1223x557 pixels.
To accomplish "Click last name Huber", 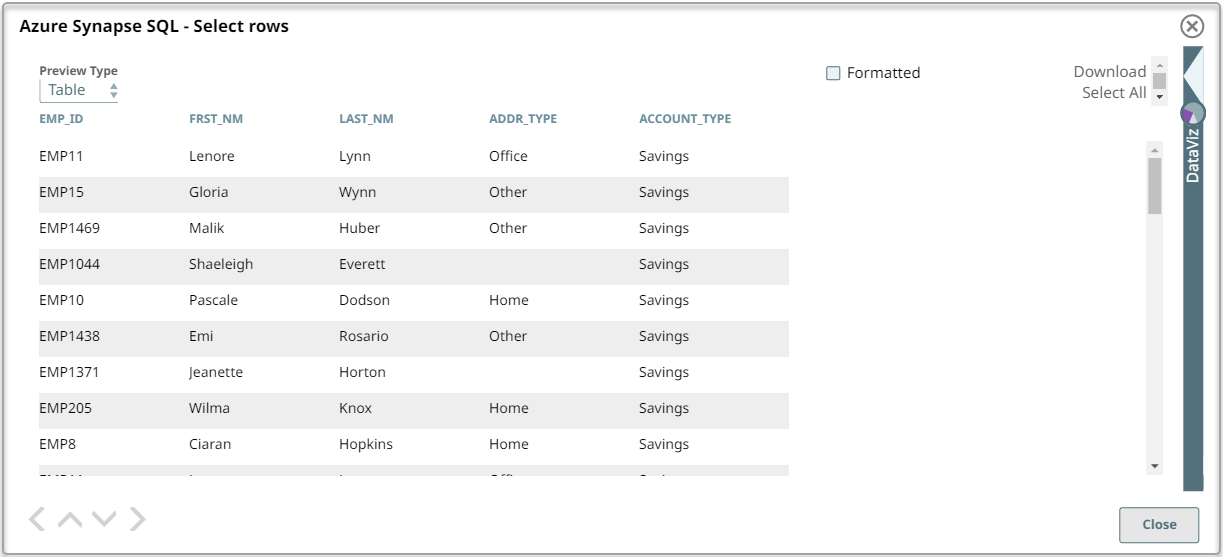I will point(360,228).
